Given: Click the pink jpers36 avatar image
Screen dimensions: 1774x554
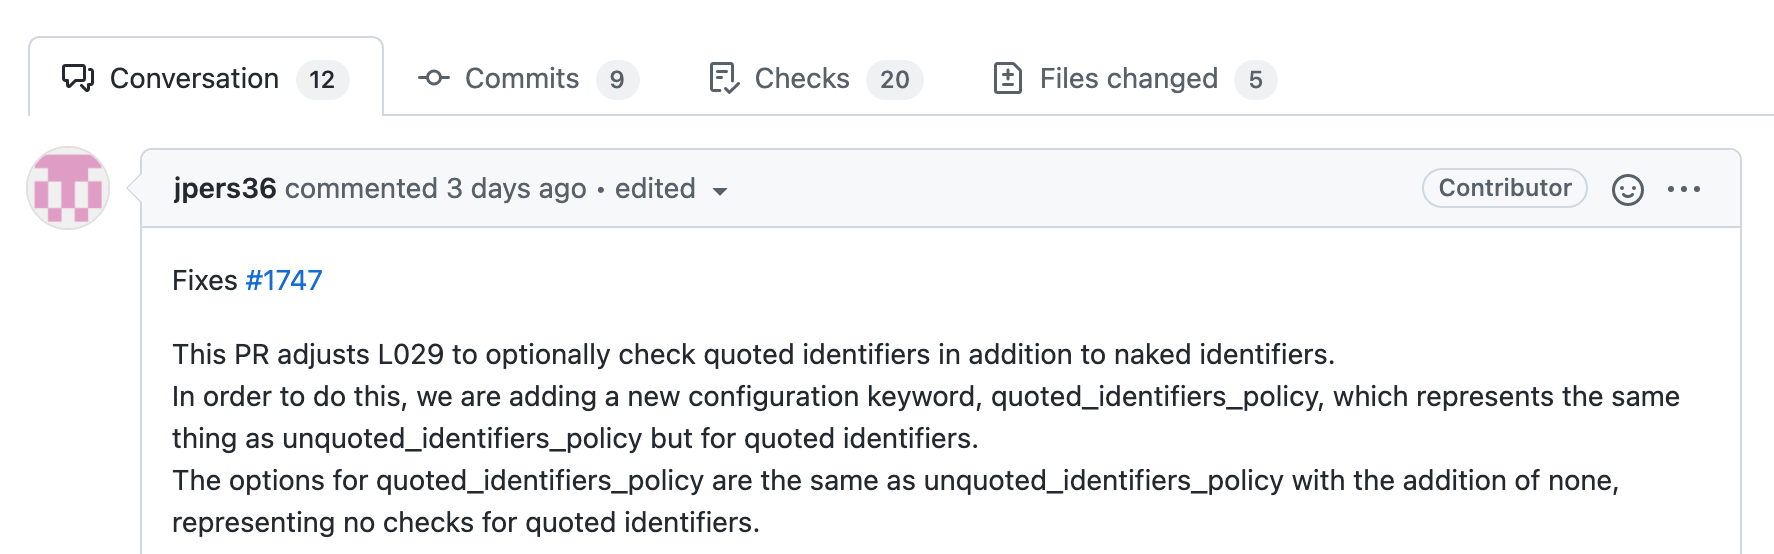Looking at the screenshot, I should coord(68,188).
